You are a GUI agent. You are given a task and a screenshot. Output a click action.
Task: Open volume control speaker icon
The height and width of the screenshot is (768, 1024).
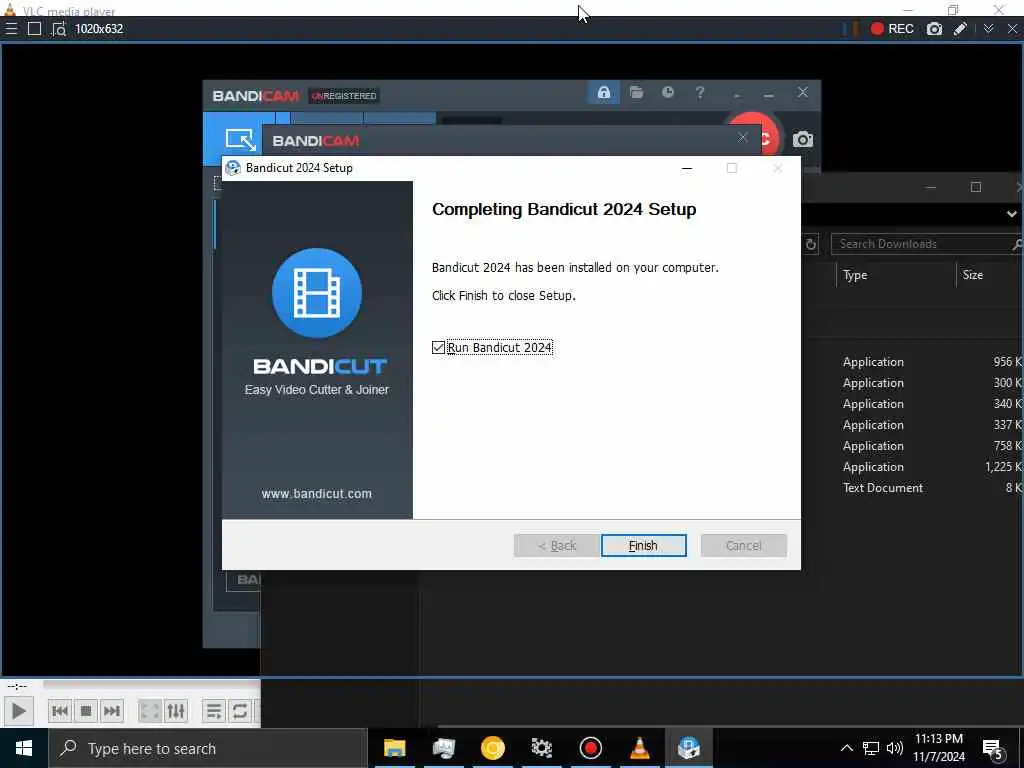(x=895, y=748)
